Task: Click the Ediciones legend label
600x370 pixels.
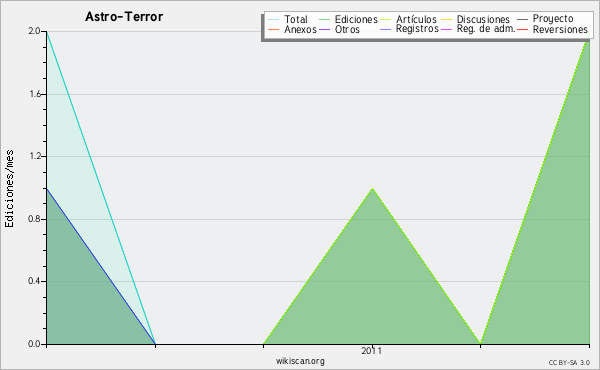Action: 356,19
